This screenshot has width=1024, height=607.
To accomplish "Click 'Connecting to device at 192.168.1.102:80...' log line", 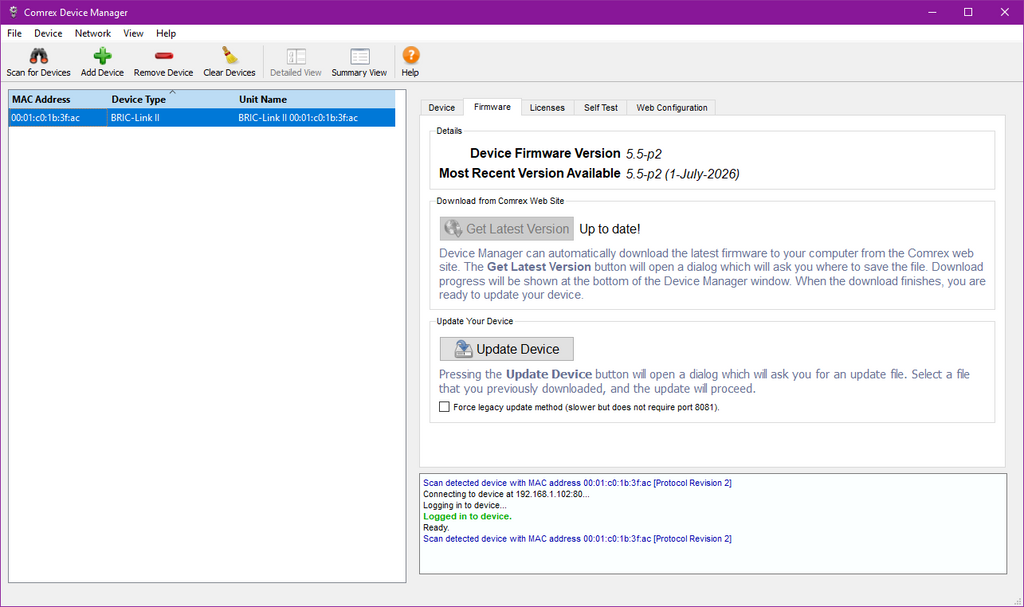I will (x=506, y=494).
